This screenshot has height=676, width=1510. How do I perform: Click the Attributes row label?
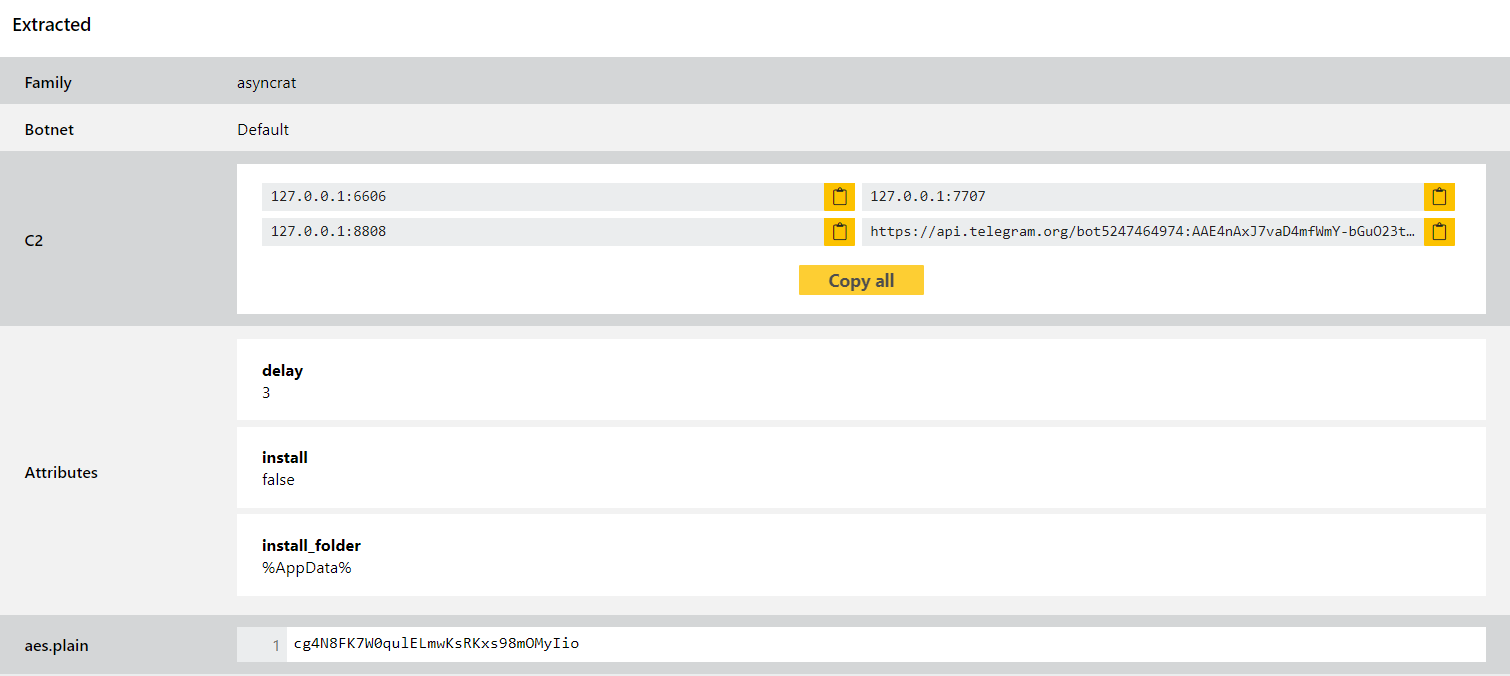61,472
